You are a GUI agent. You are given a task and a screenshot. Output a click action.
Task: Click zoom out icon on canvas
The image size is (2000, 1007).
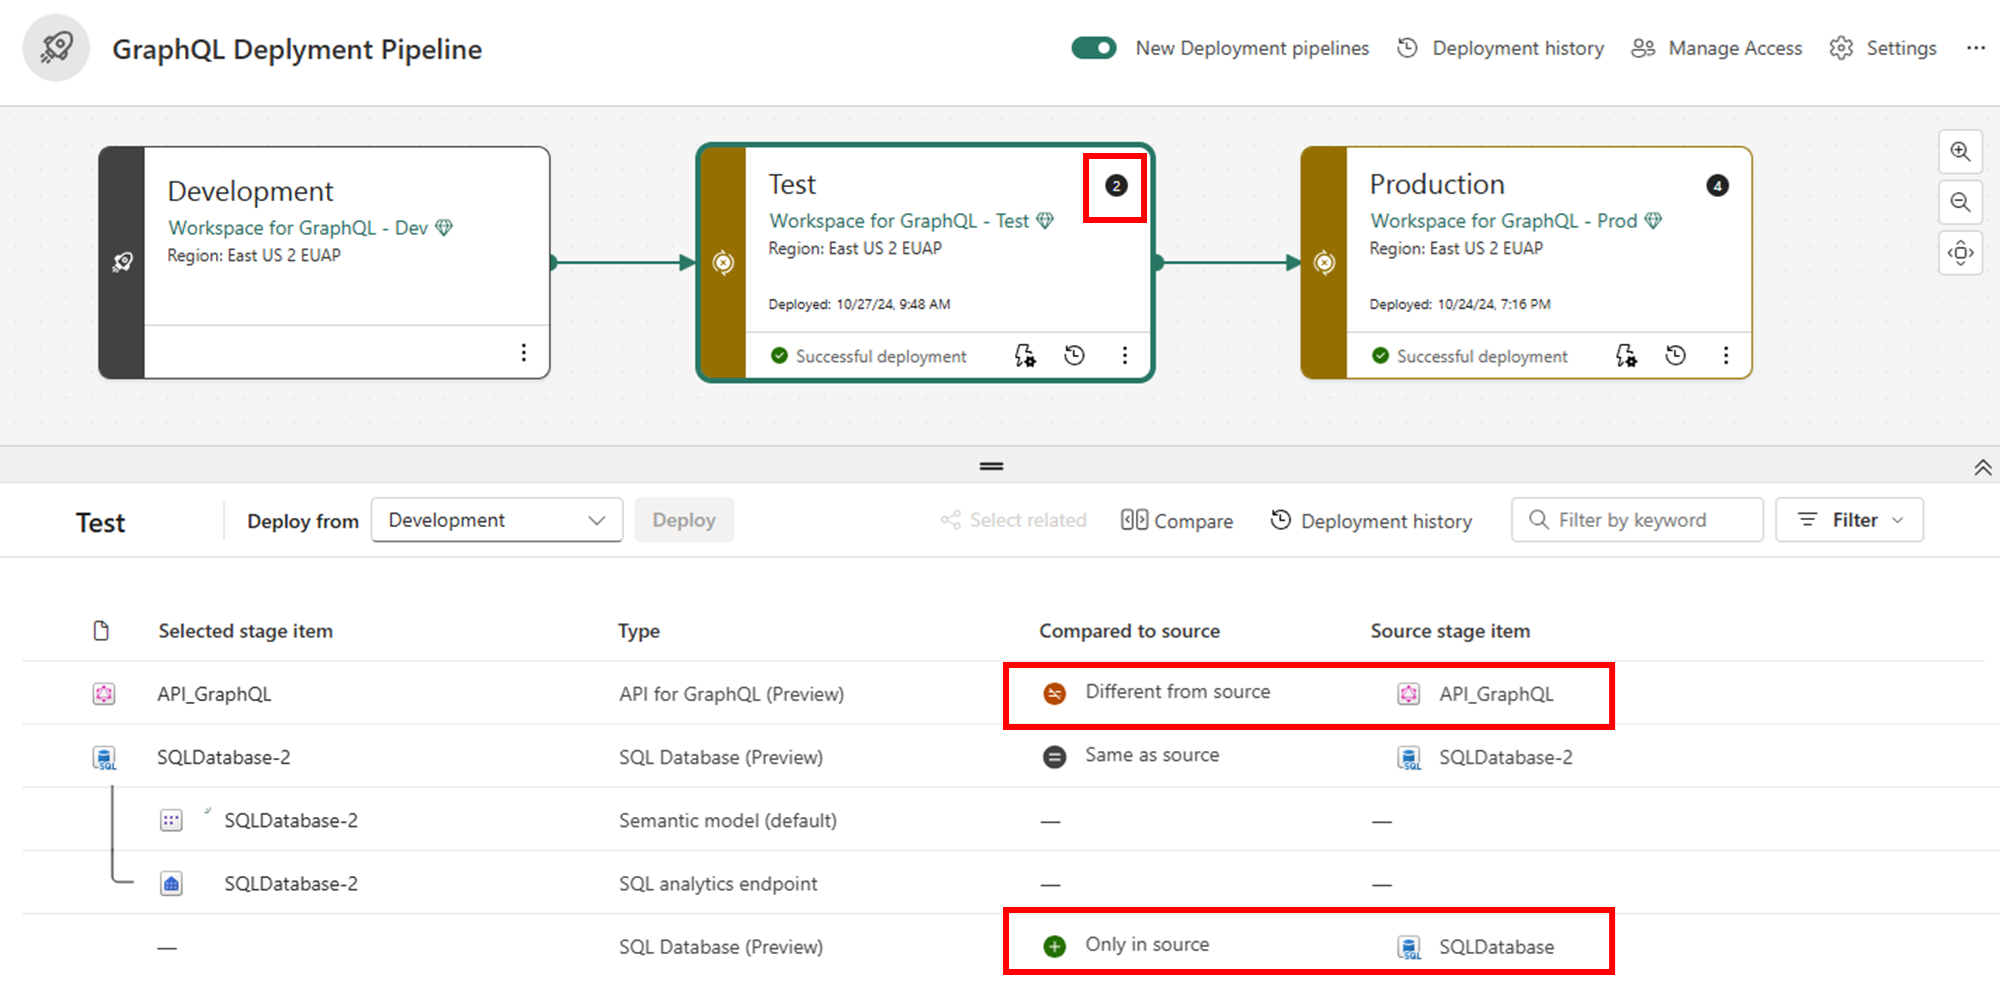(1960, 203)
